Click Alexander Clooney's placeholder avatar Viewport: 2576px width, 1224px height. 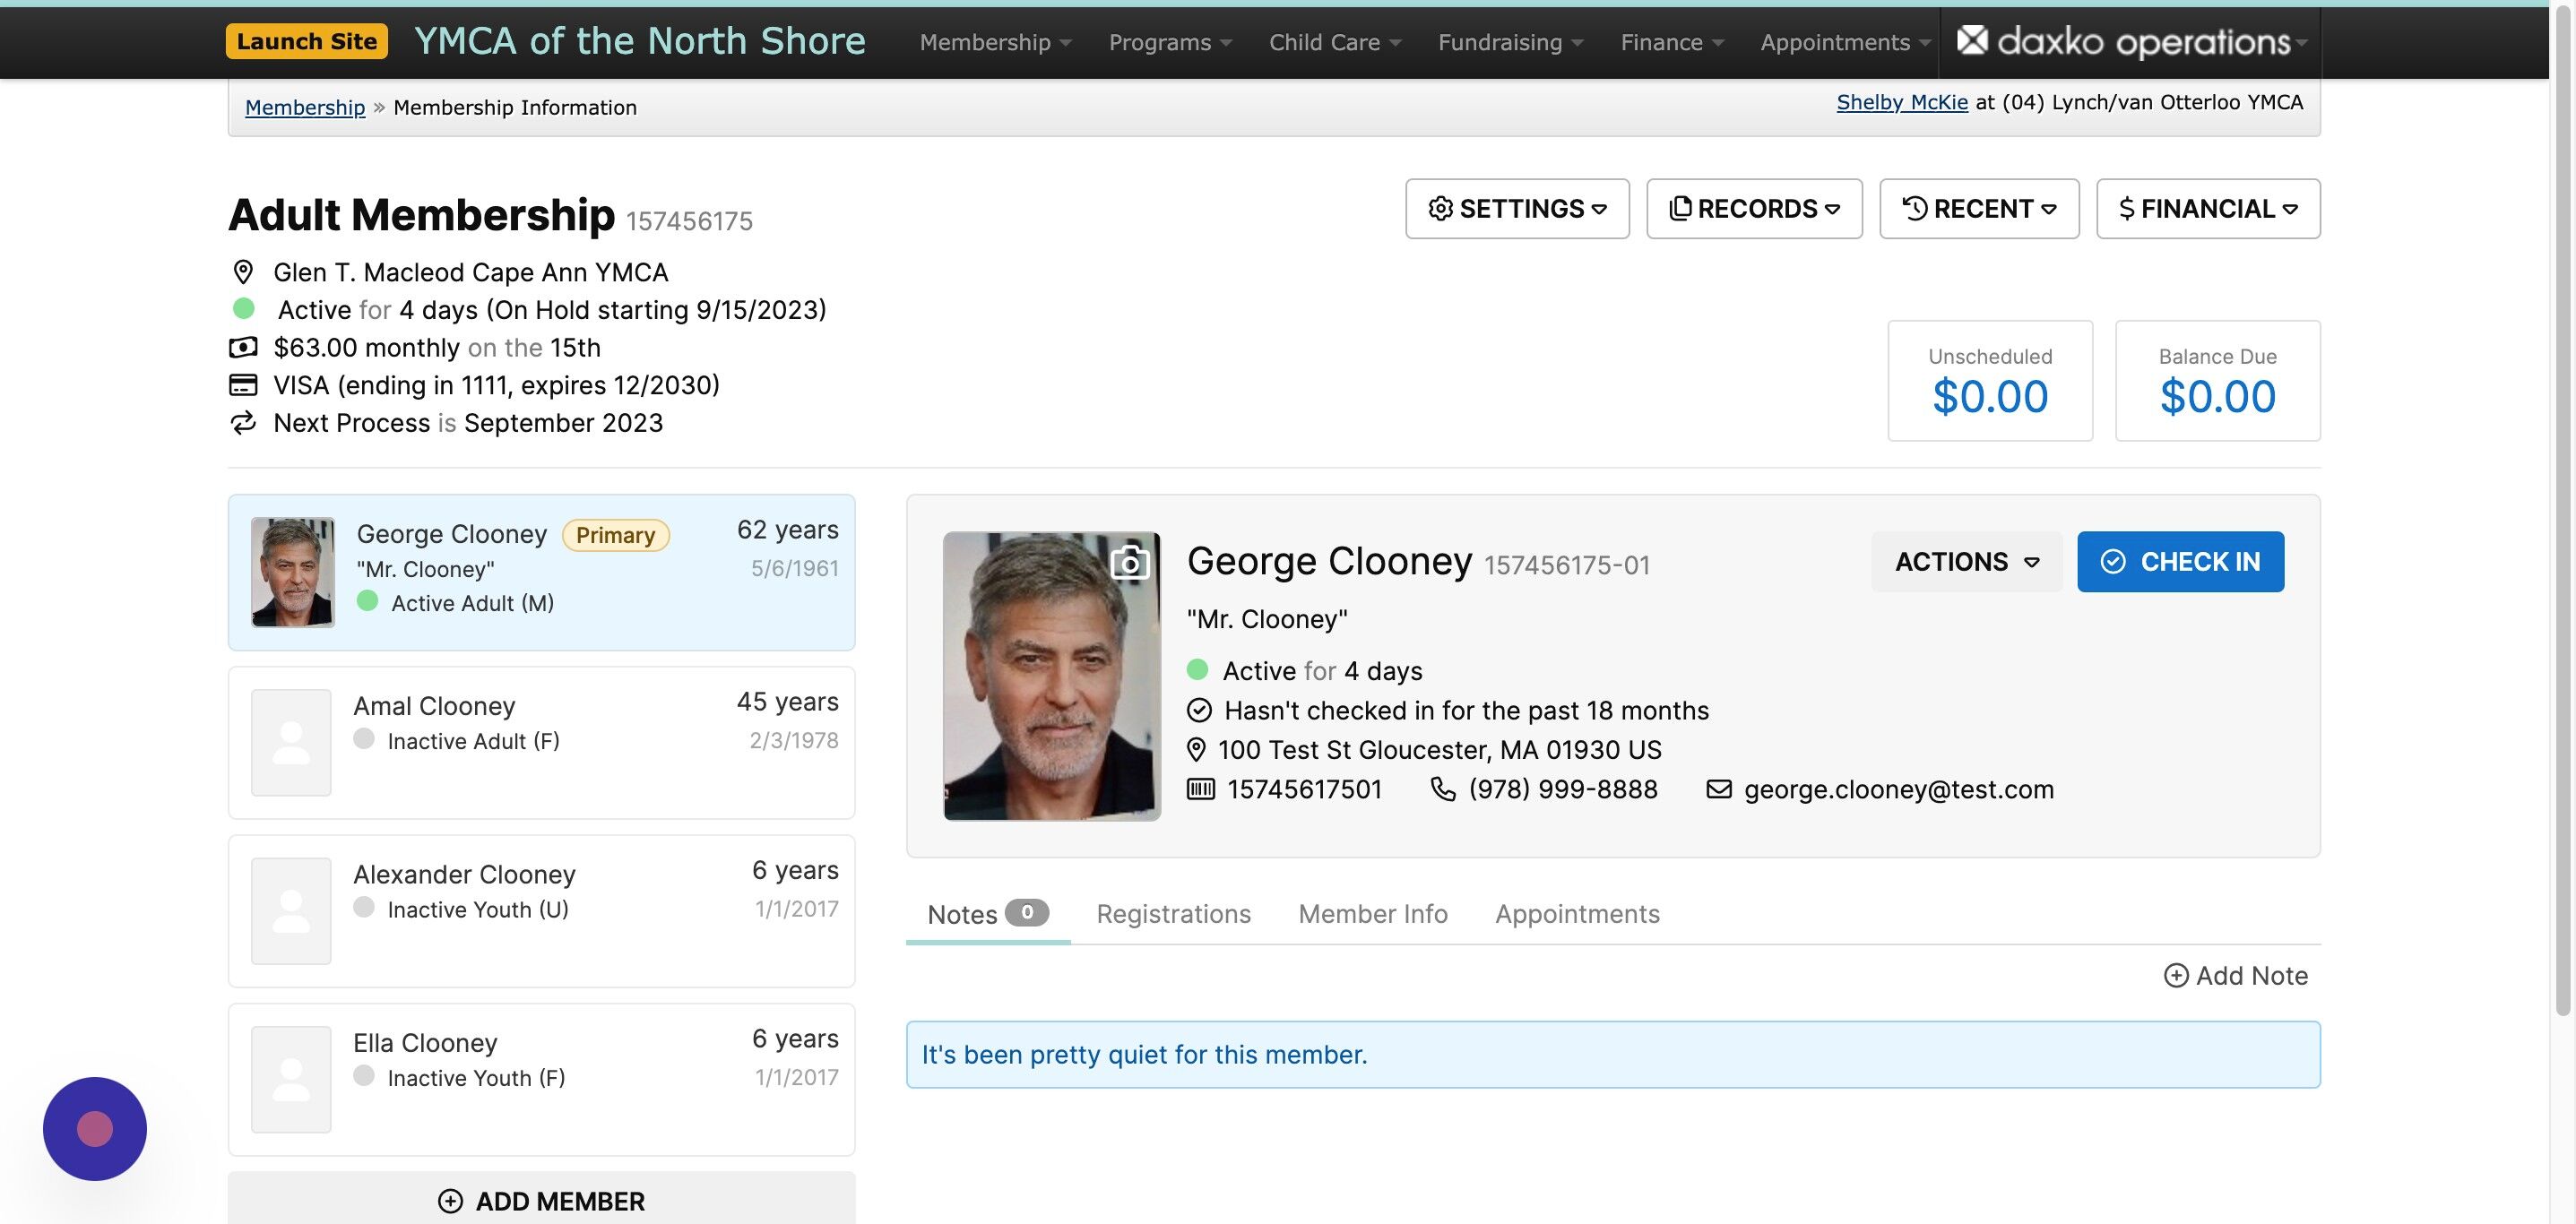tap(291, 911)
